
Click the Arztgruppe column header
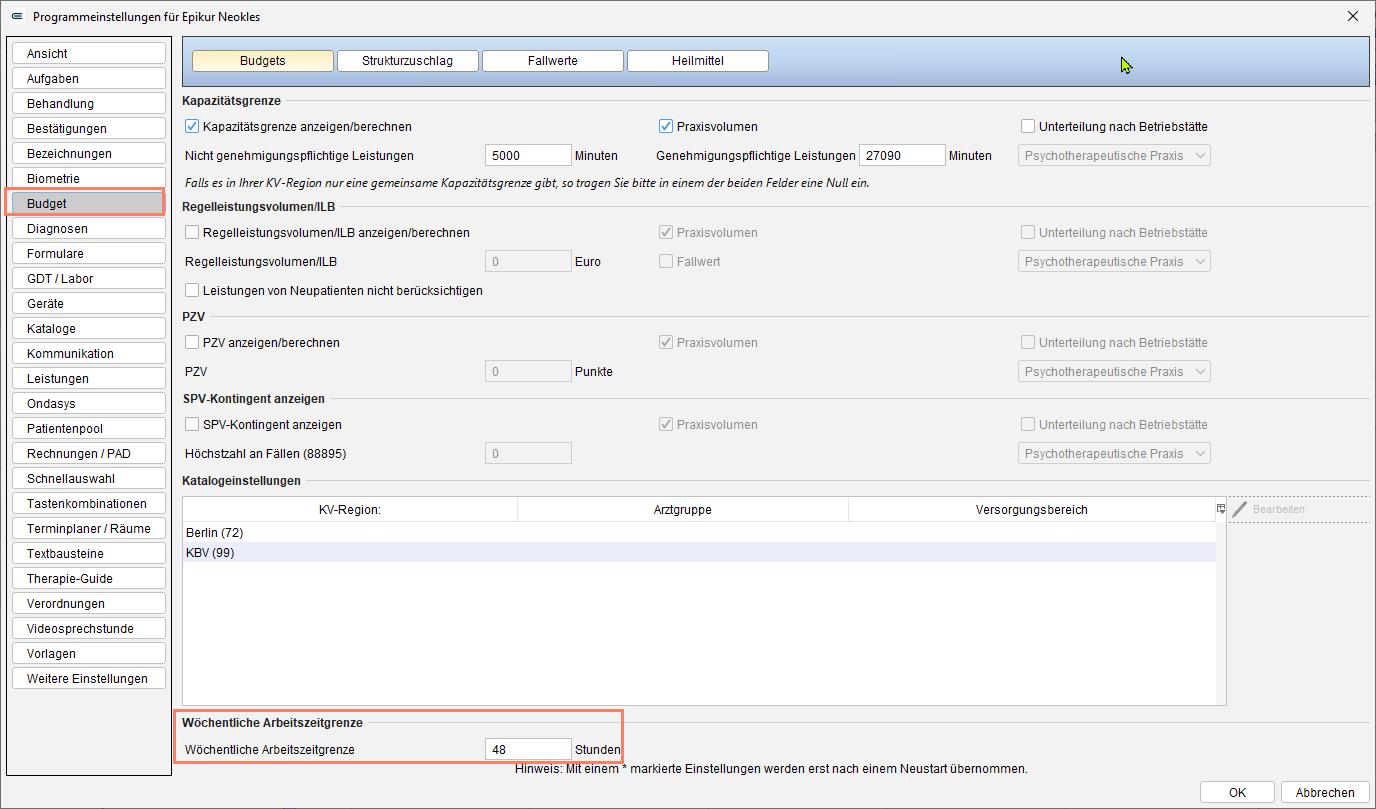coord(683,510)
